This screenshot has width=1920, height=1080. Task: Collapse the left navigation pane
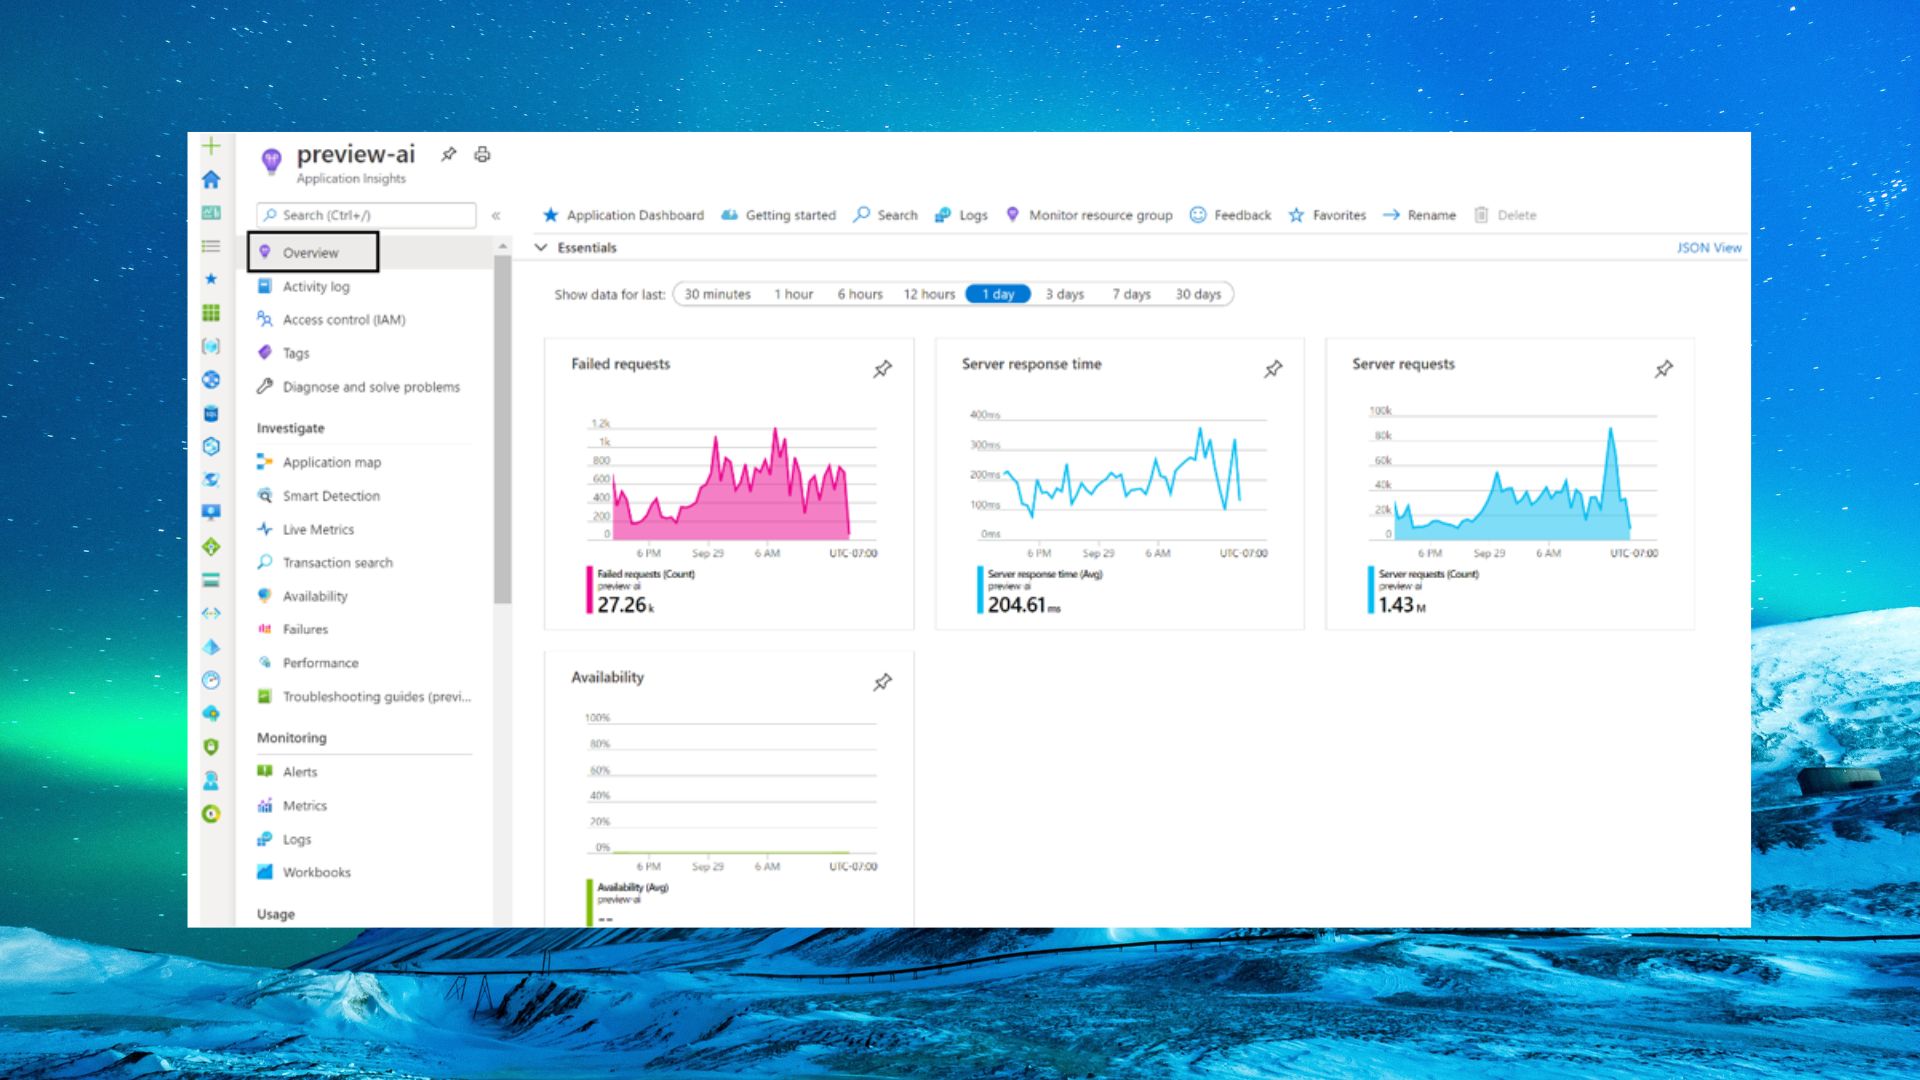pyautogui.click(x=497, y=214)
